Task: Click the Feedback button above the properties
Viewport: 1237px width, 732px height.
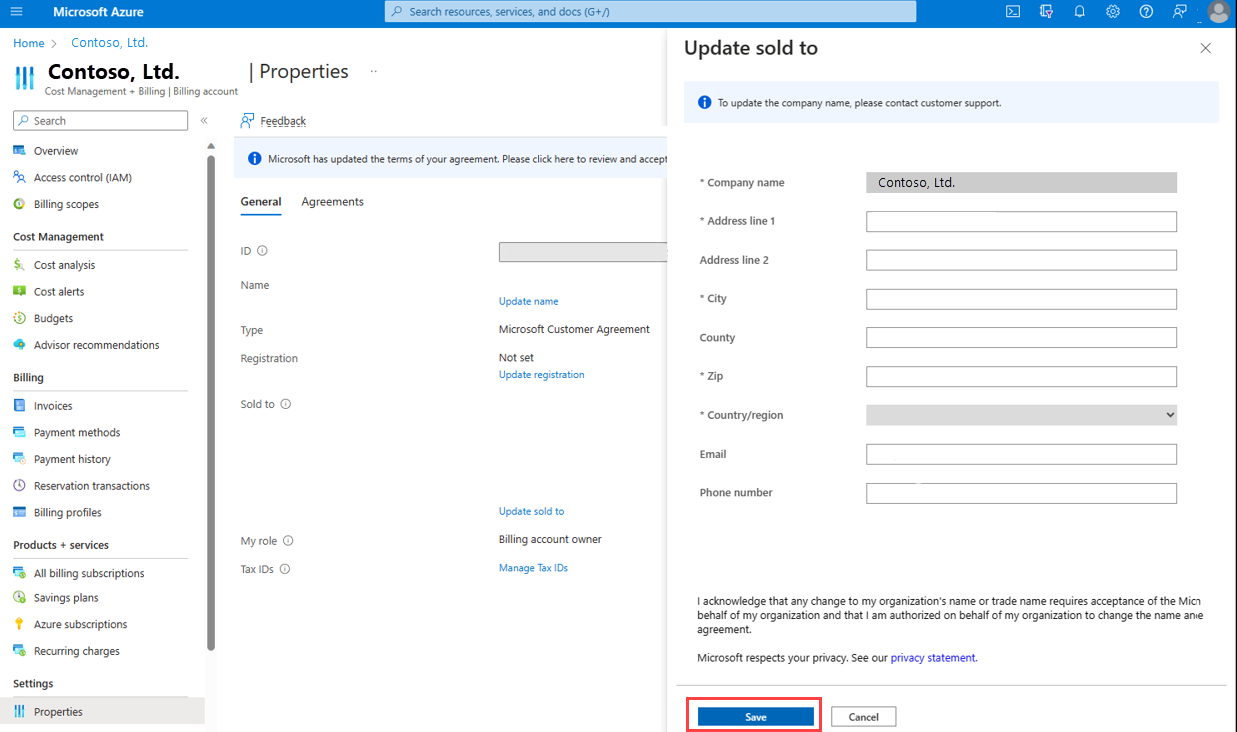Action: tap(274, 121)
